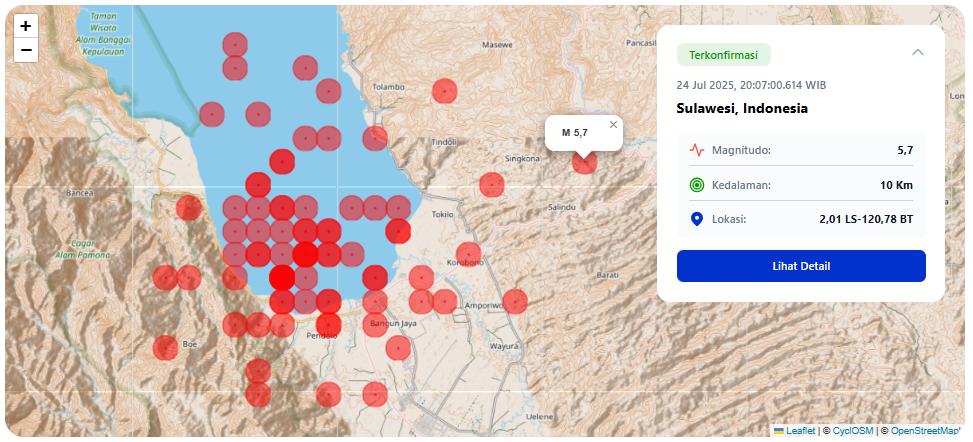973x442 pixels.
Task: Zoom out on the map
Action: (26, 50)
